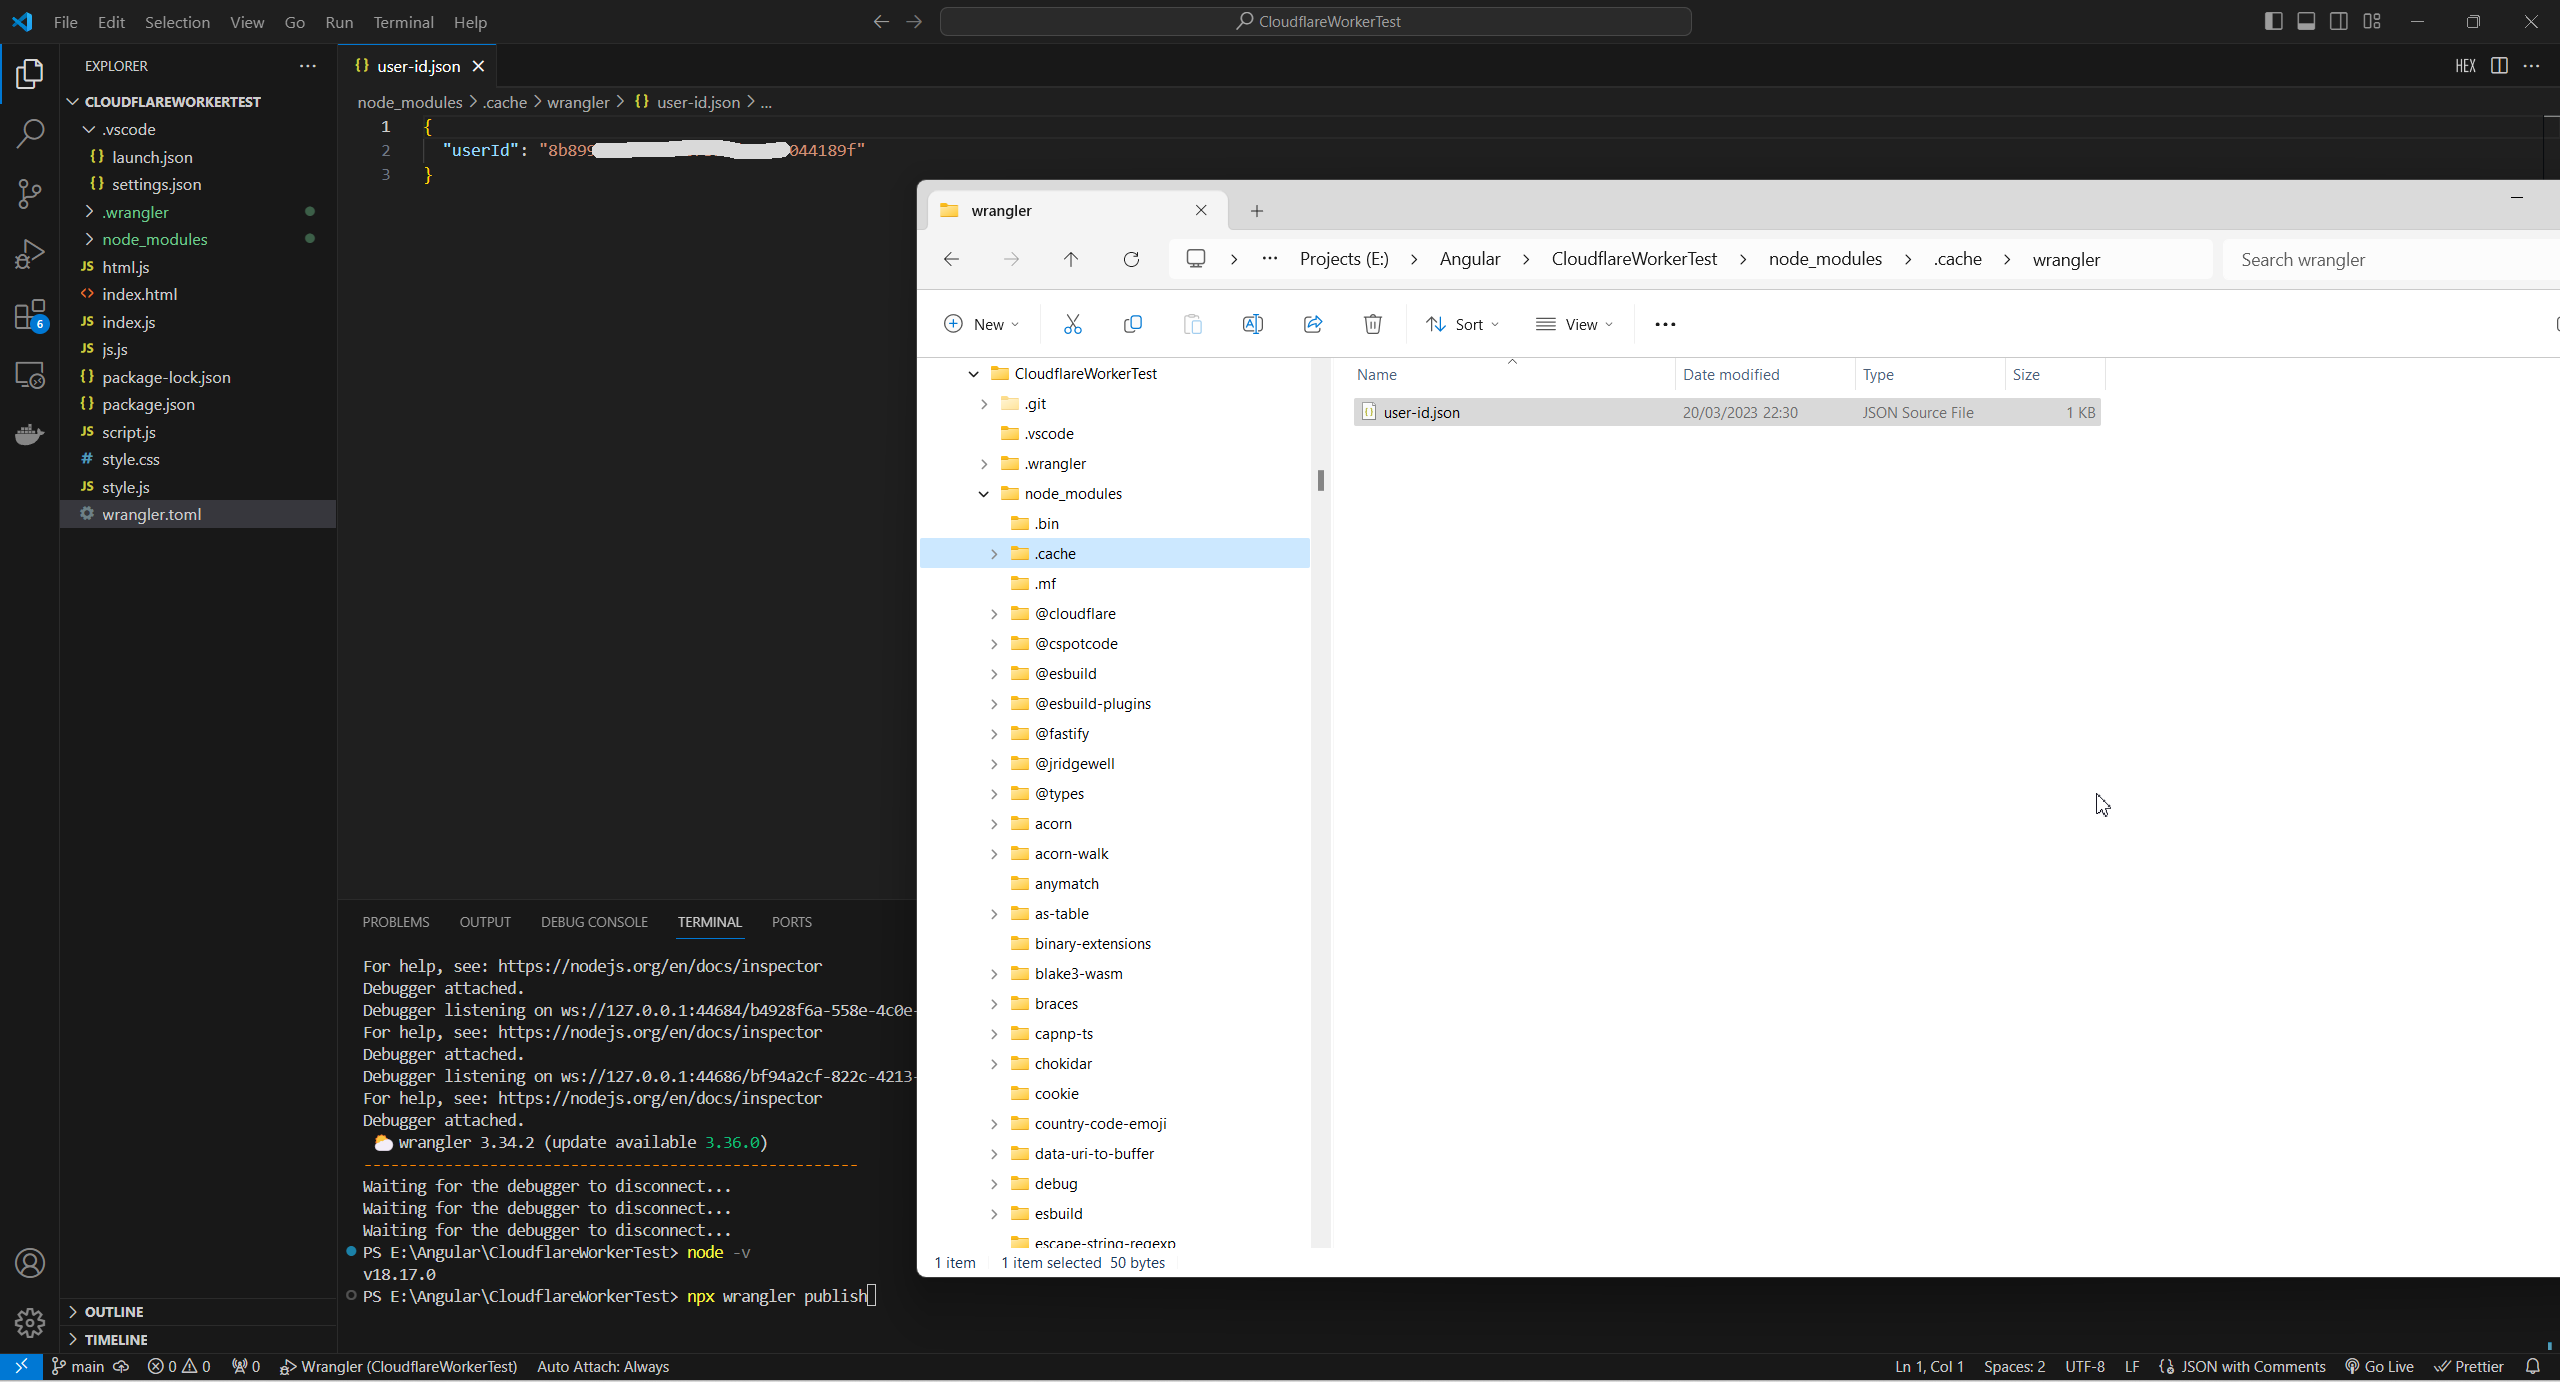This screenshot has height=1382, width=2560.
Task: Toggle Secondary Side Bar layout icon
Action: 2339,21
